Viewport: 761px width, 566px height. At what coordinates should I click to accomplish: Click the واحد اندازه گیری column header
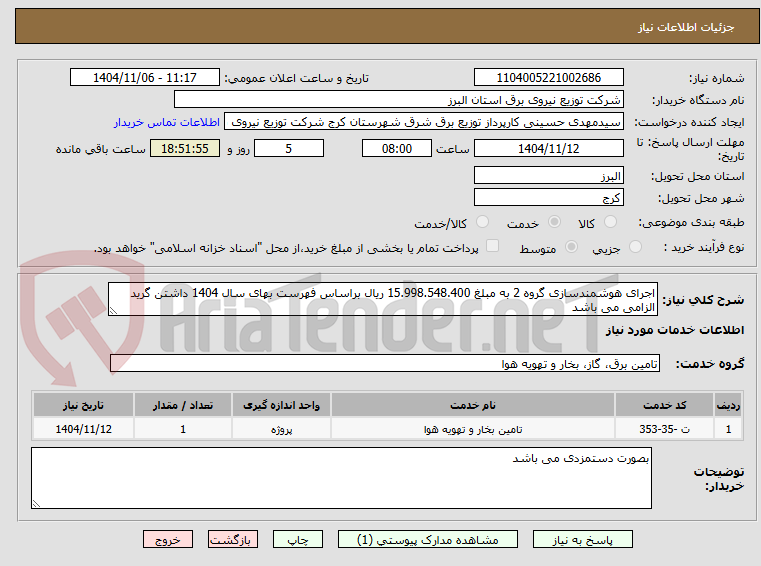pos(281,405)
